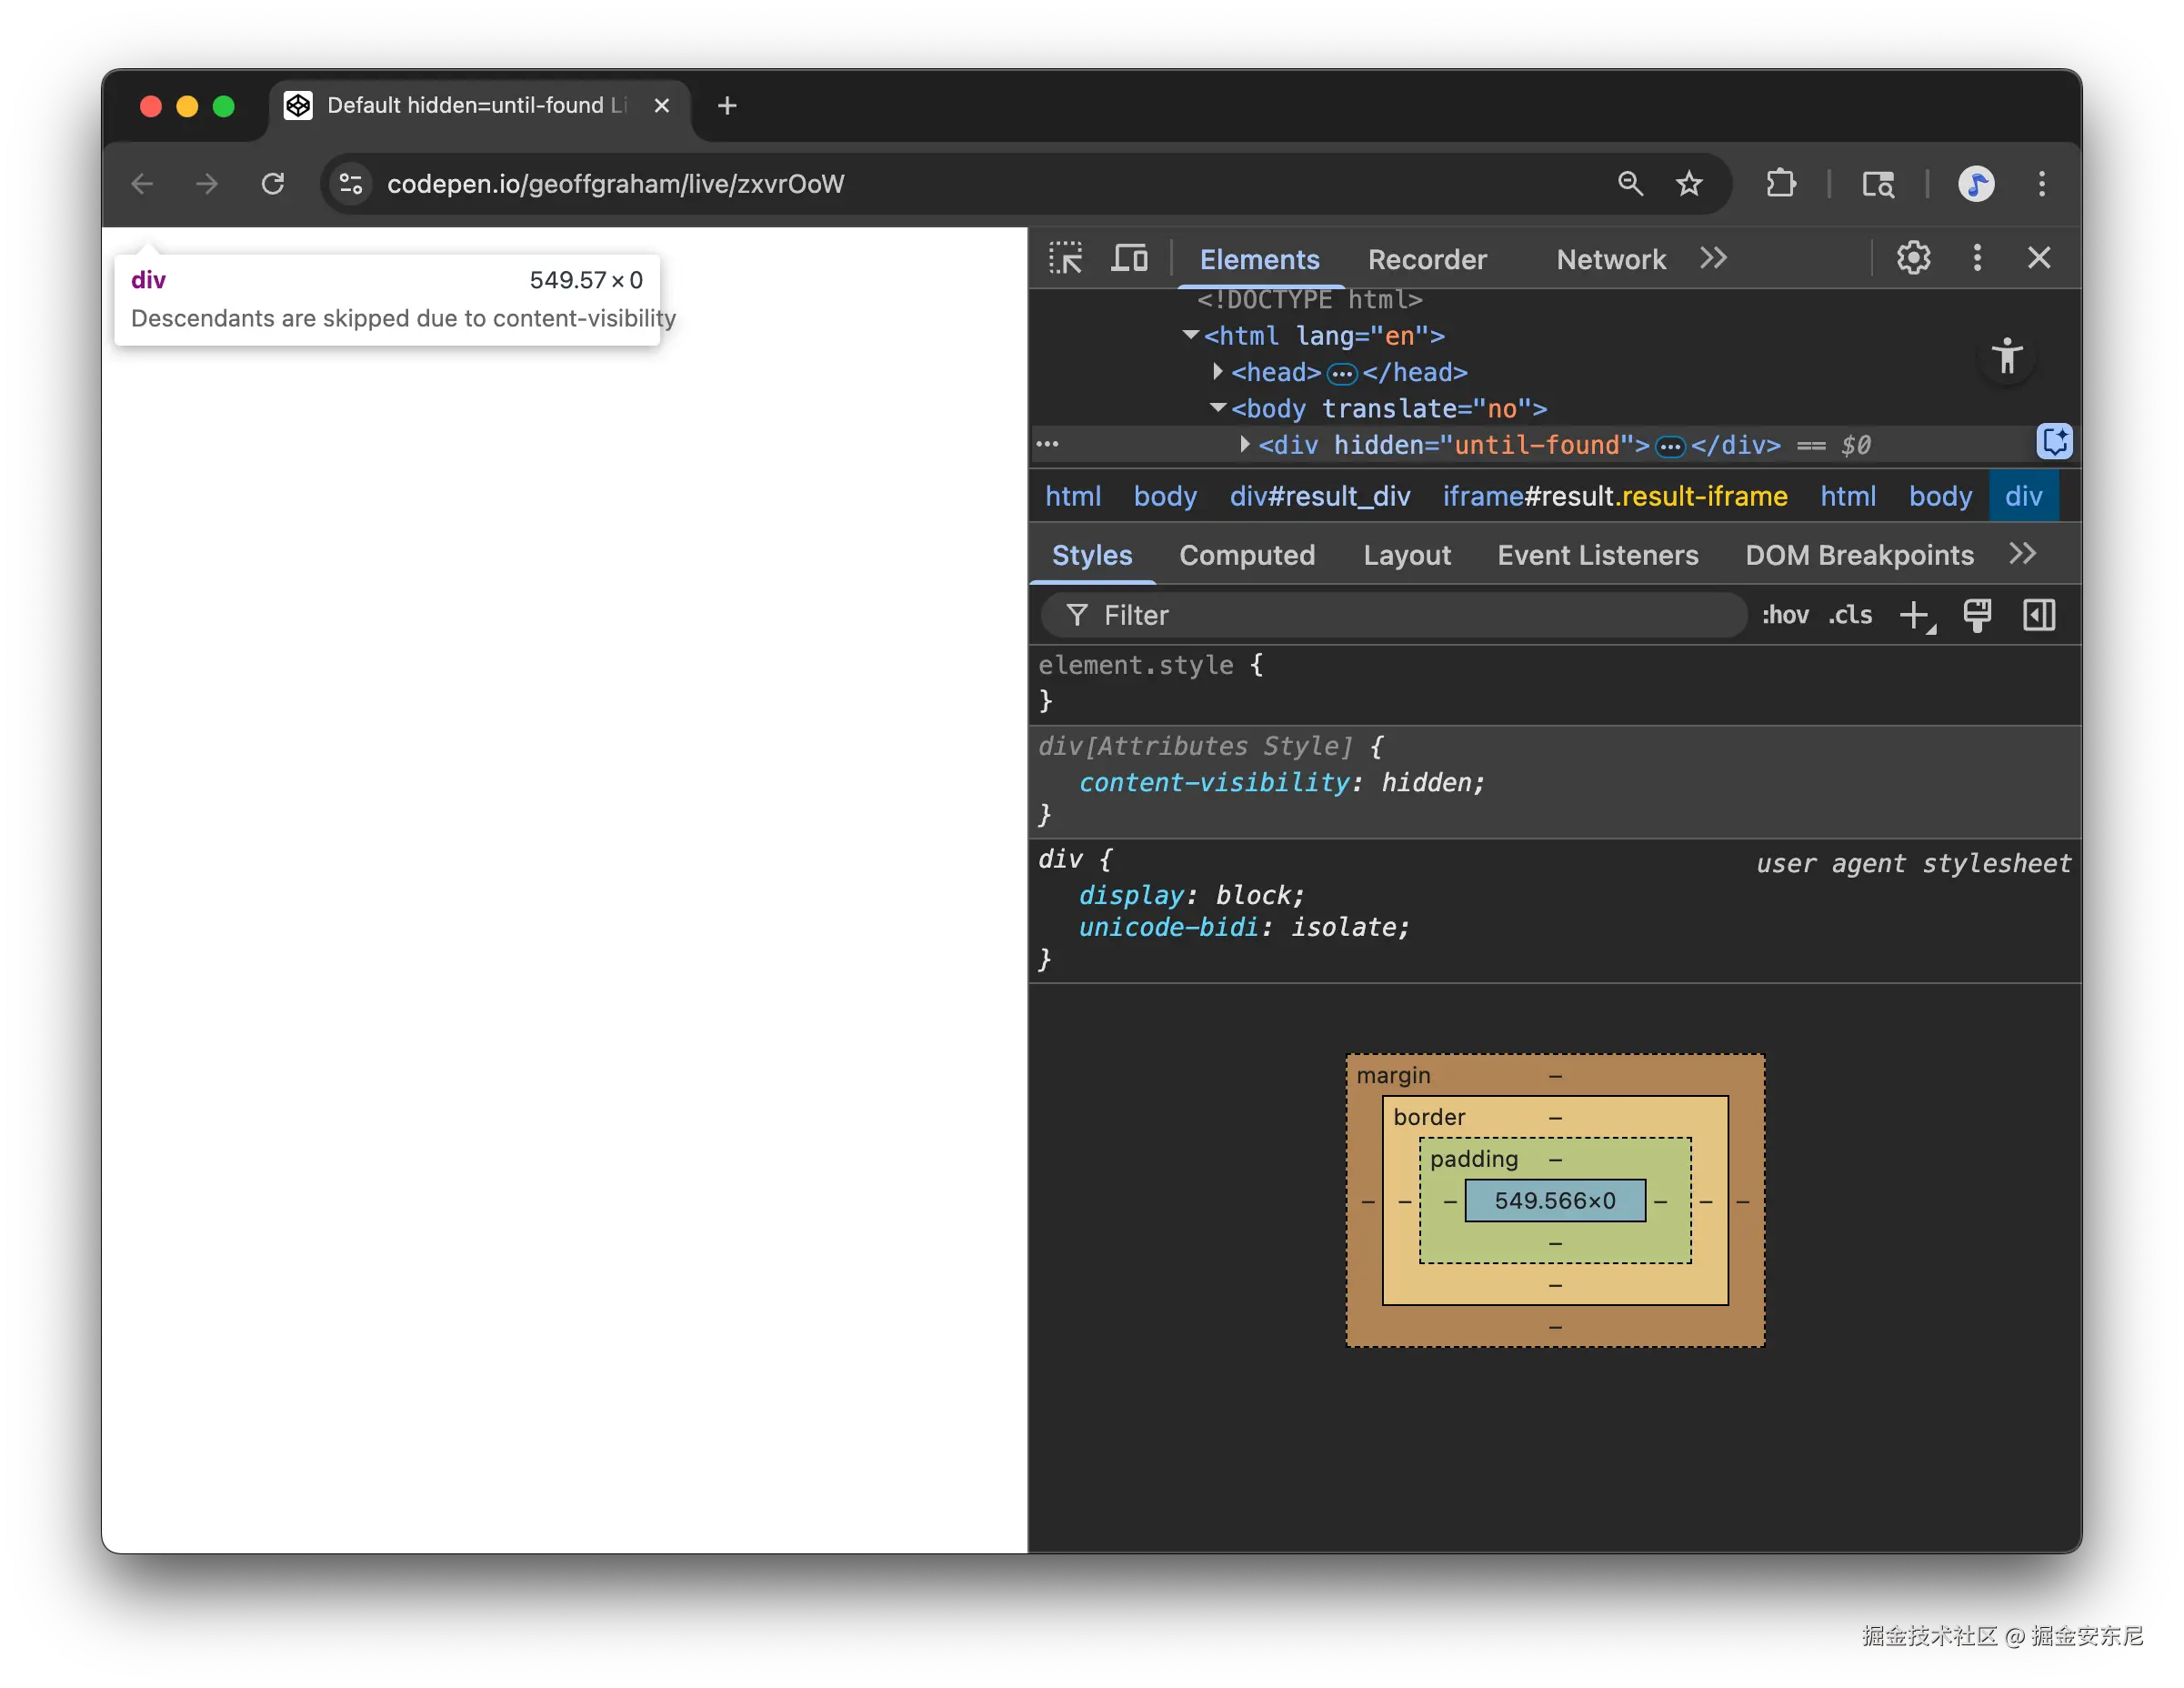Open the Network panel tab
This screenshot has height=1688, width=2184.
1610,260
